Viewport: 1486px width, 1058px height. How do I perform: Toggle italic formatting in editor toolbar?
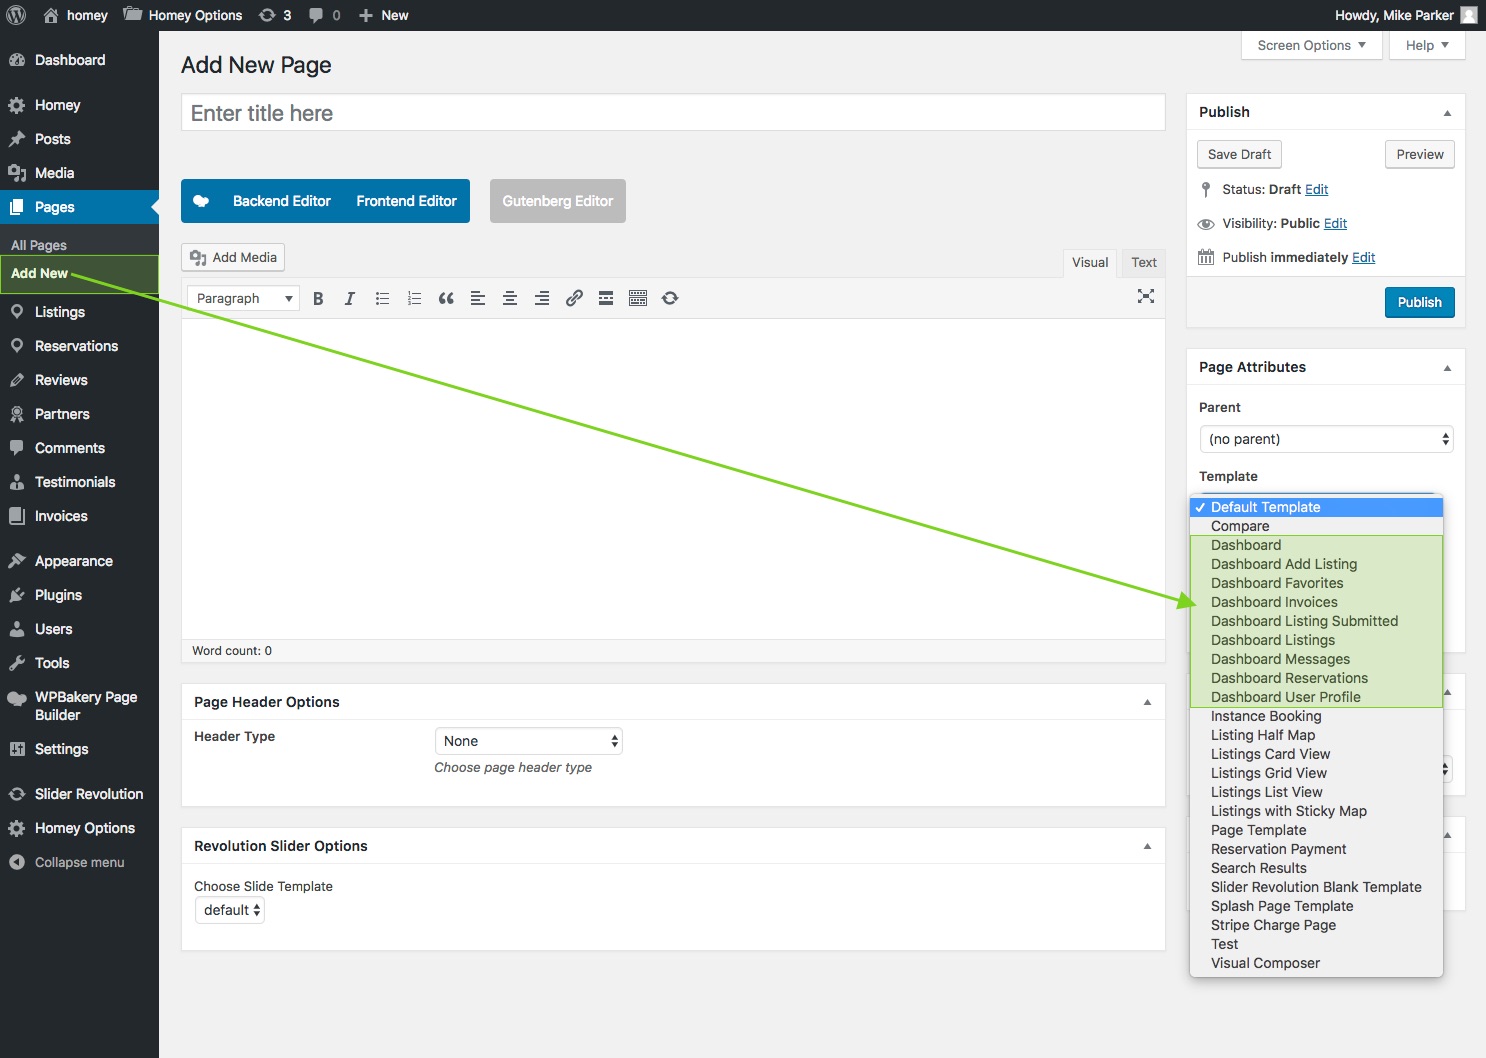pos(350,298)
